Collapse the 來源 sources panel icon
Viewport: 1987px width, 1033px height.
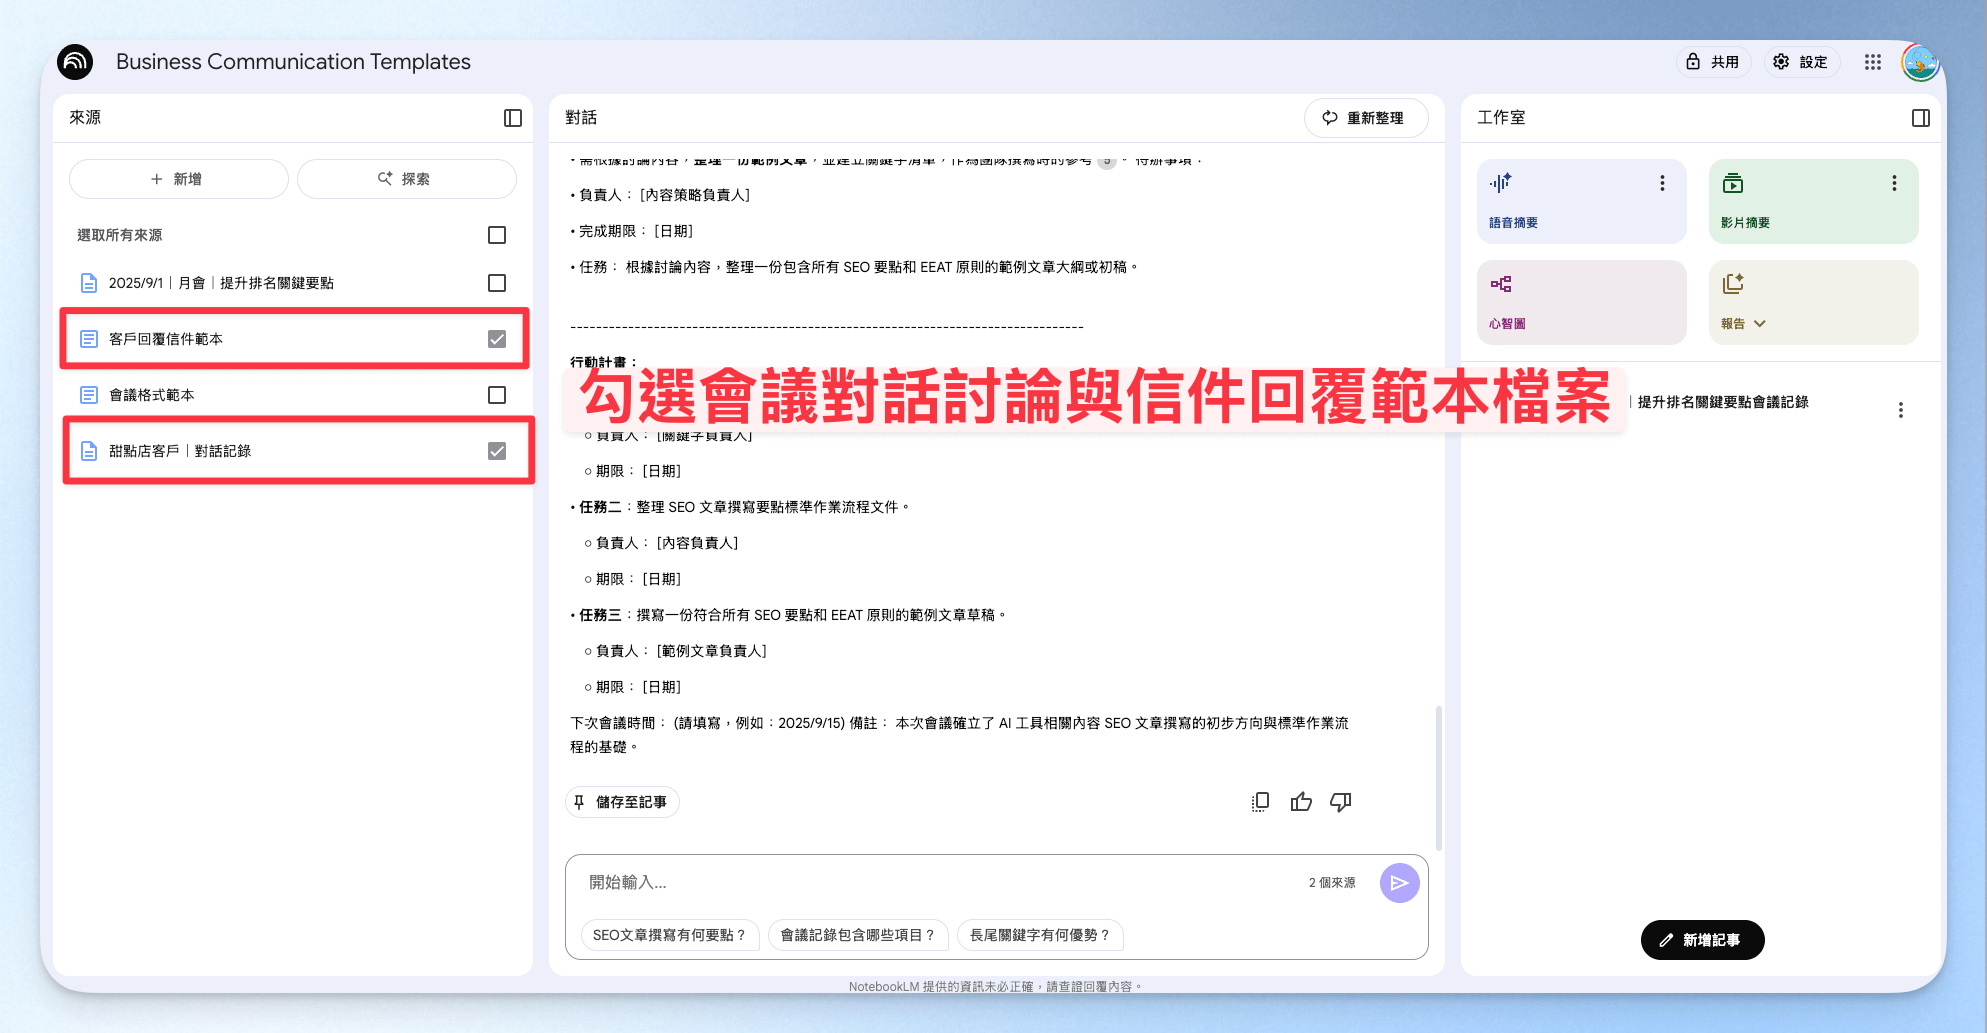click(513, 118)
